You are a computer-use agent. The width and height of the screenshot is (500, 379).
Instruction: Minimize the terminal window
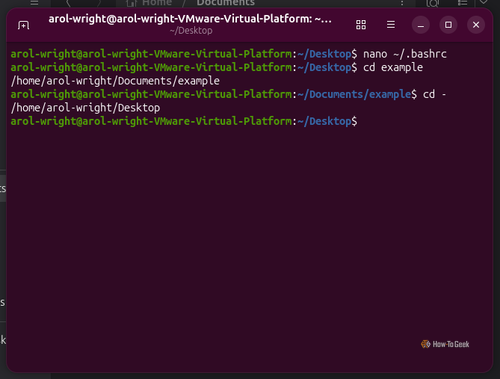click(x=421, y=25)
